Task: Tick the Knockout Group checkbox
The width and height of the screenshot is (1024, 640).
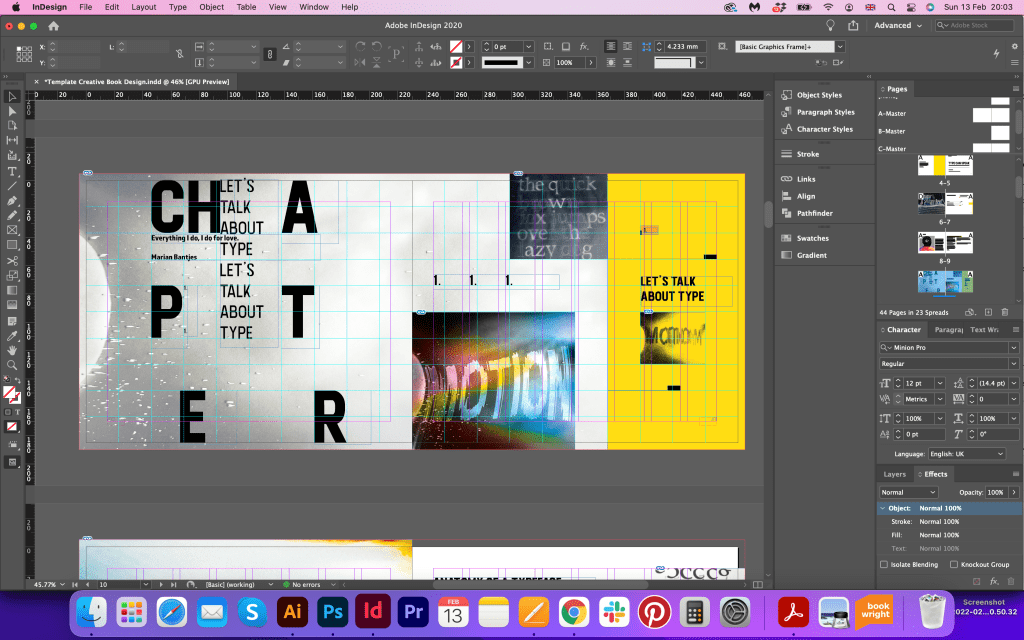Action: click(x=954, y=564)
